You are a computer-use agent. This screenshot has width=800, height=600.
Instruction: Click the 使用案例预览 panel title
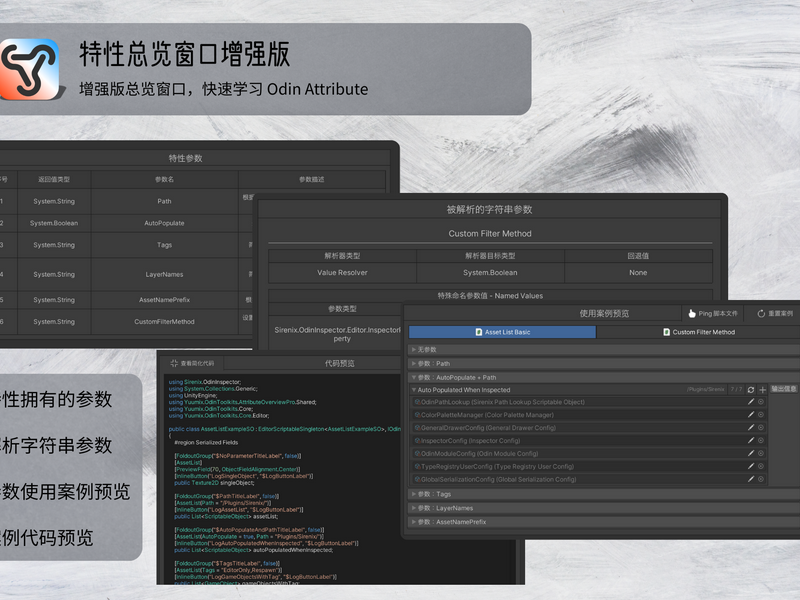tap(604, 313)
